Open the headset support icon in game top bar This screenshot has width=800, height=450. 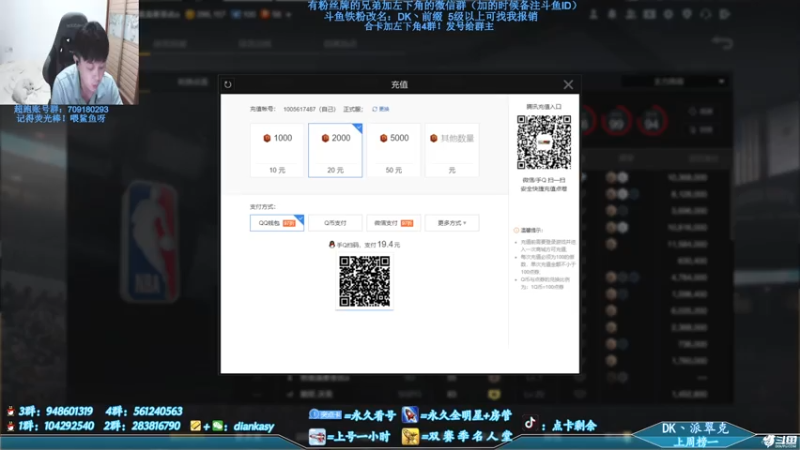(x=706, y=14)
